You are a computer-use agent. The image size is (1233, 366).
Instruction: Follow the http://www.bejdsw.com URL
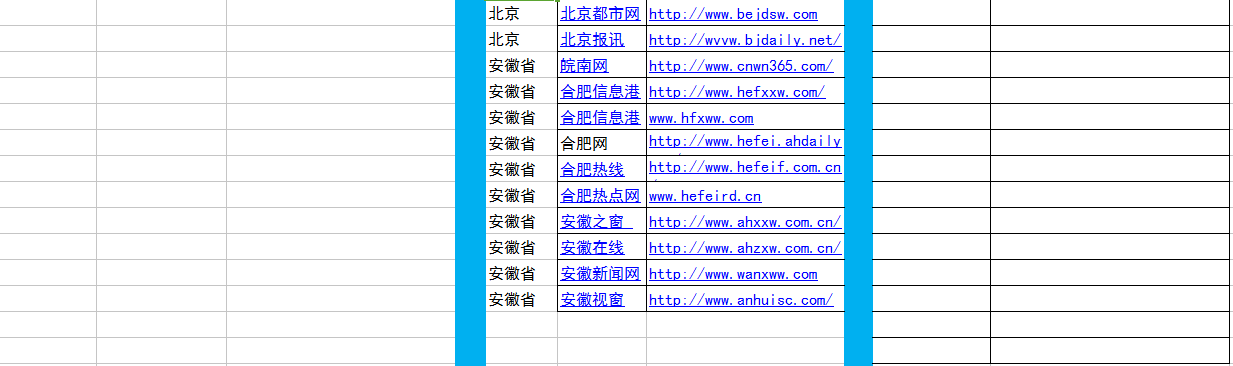733,14
